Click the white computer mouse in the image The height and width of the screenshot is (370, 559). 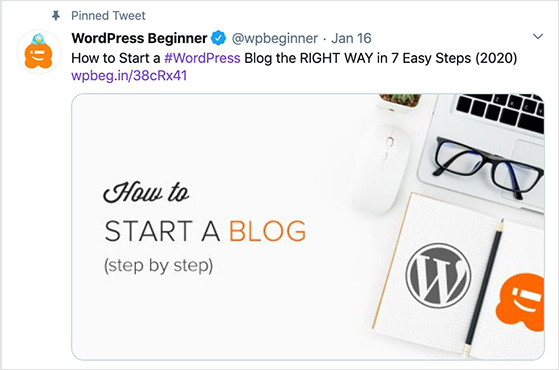click(381, 168)
